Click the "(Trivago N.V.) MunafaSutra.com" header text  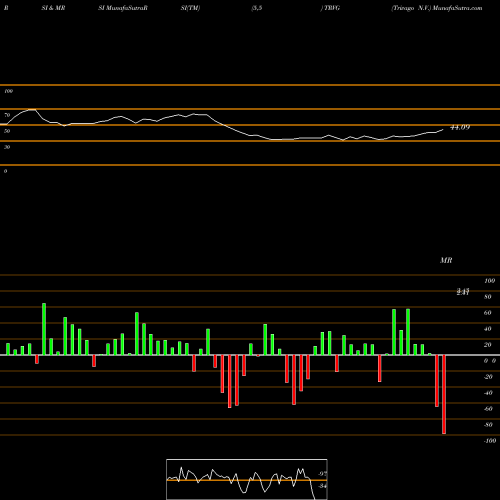(x=437, y=8)
